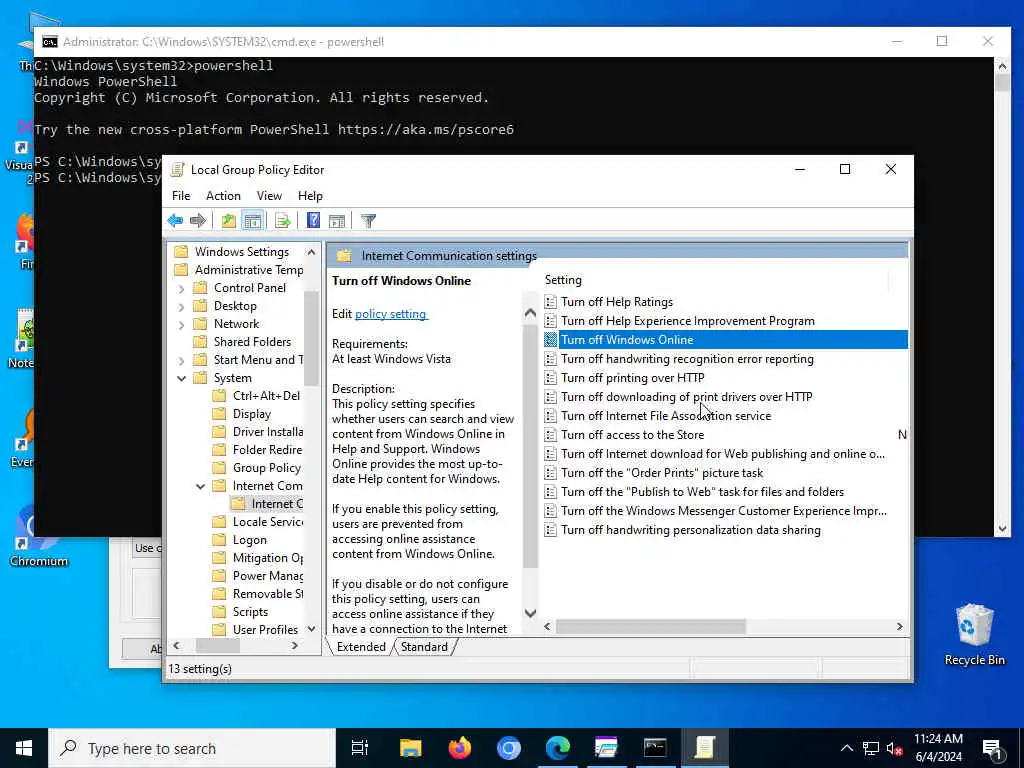Click the Control Panel folder icon in tree

coord(200,288)
